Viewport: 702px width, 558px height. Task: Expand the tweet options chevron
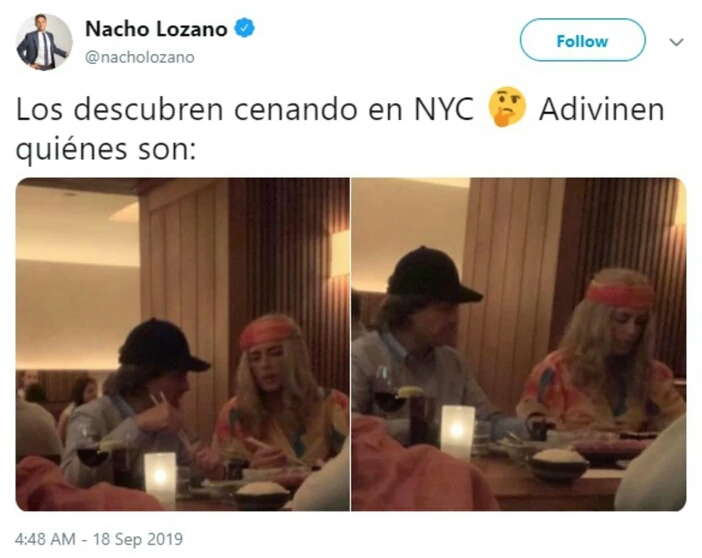click(676, 42)
